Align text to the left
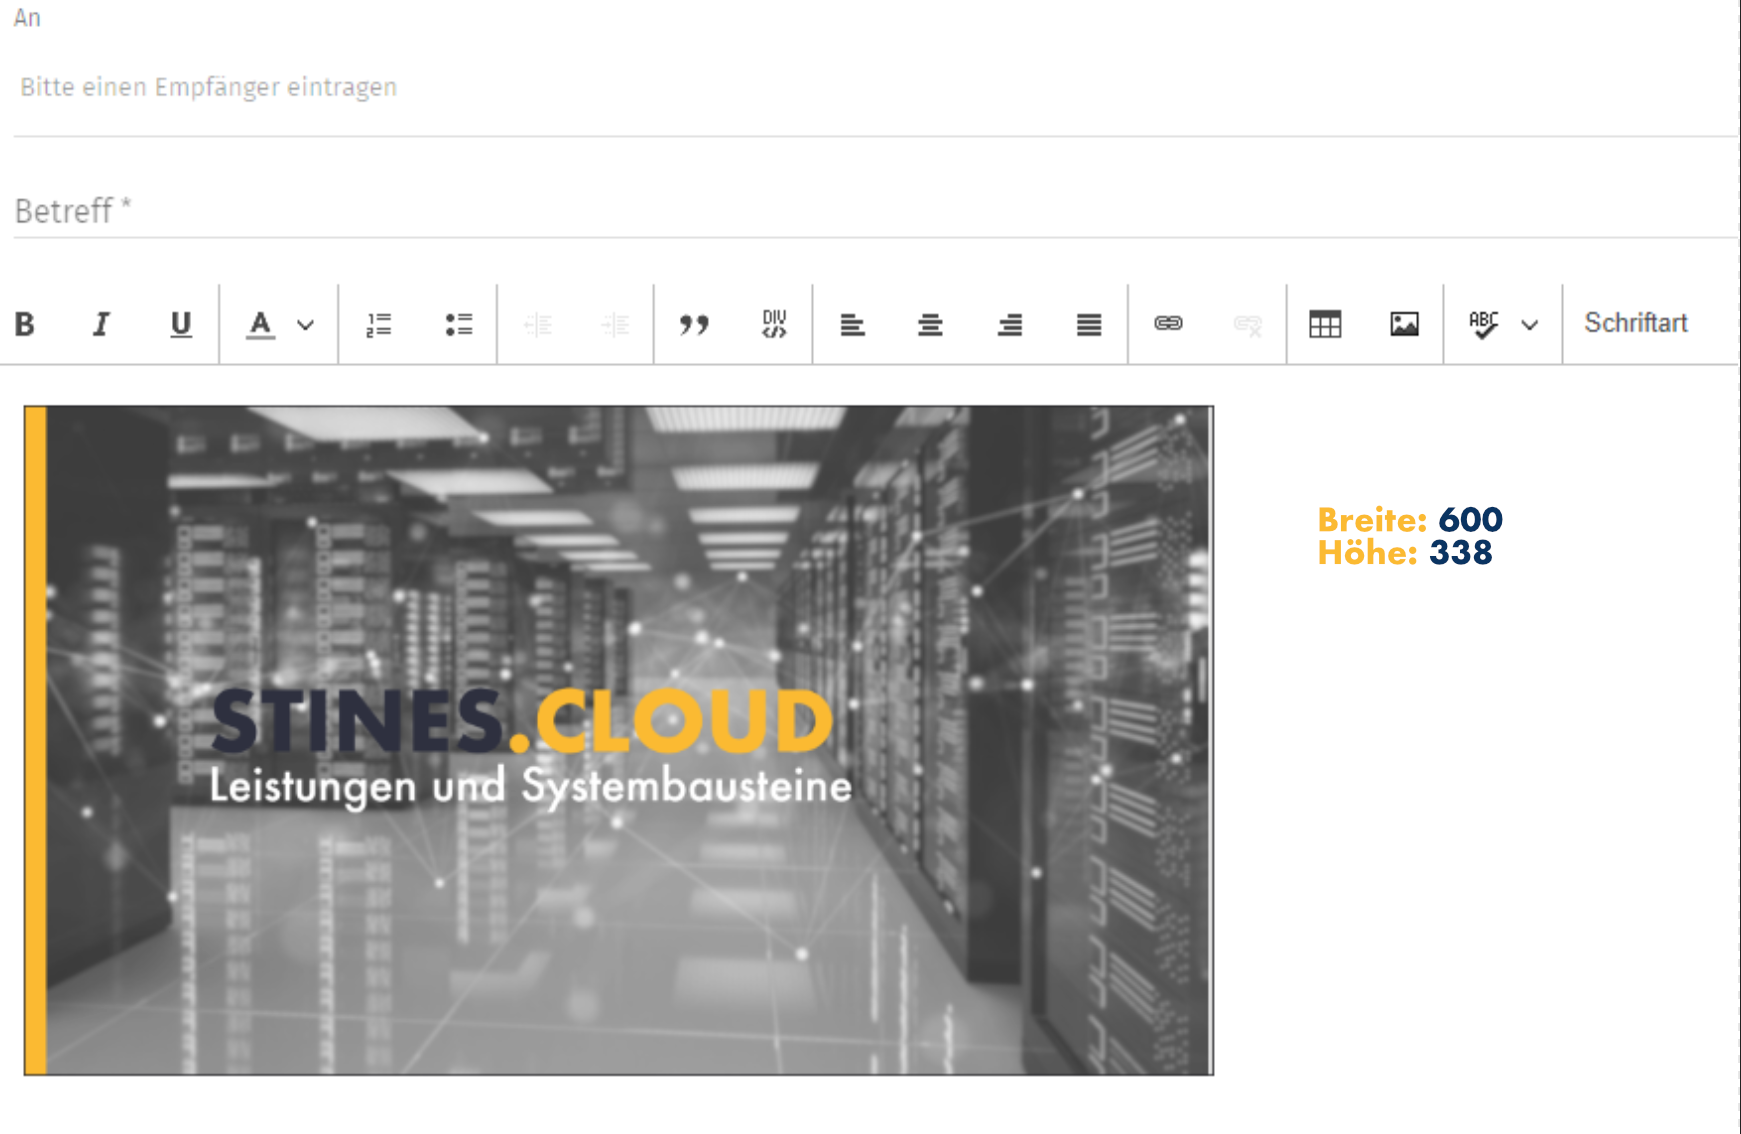Image resolution: width=1741 pixels, height=1134 pixels. point(852,324)
